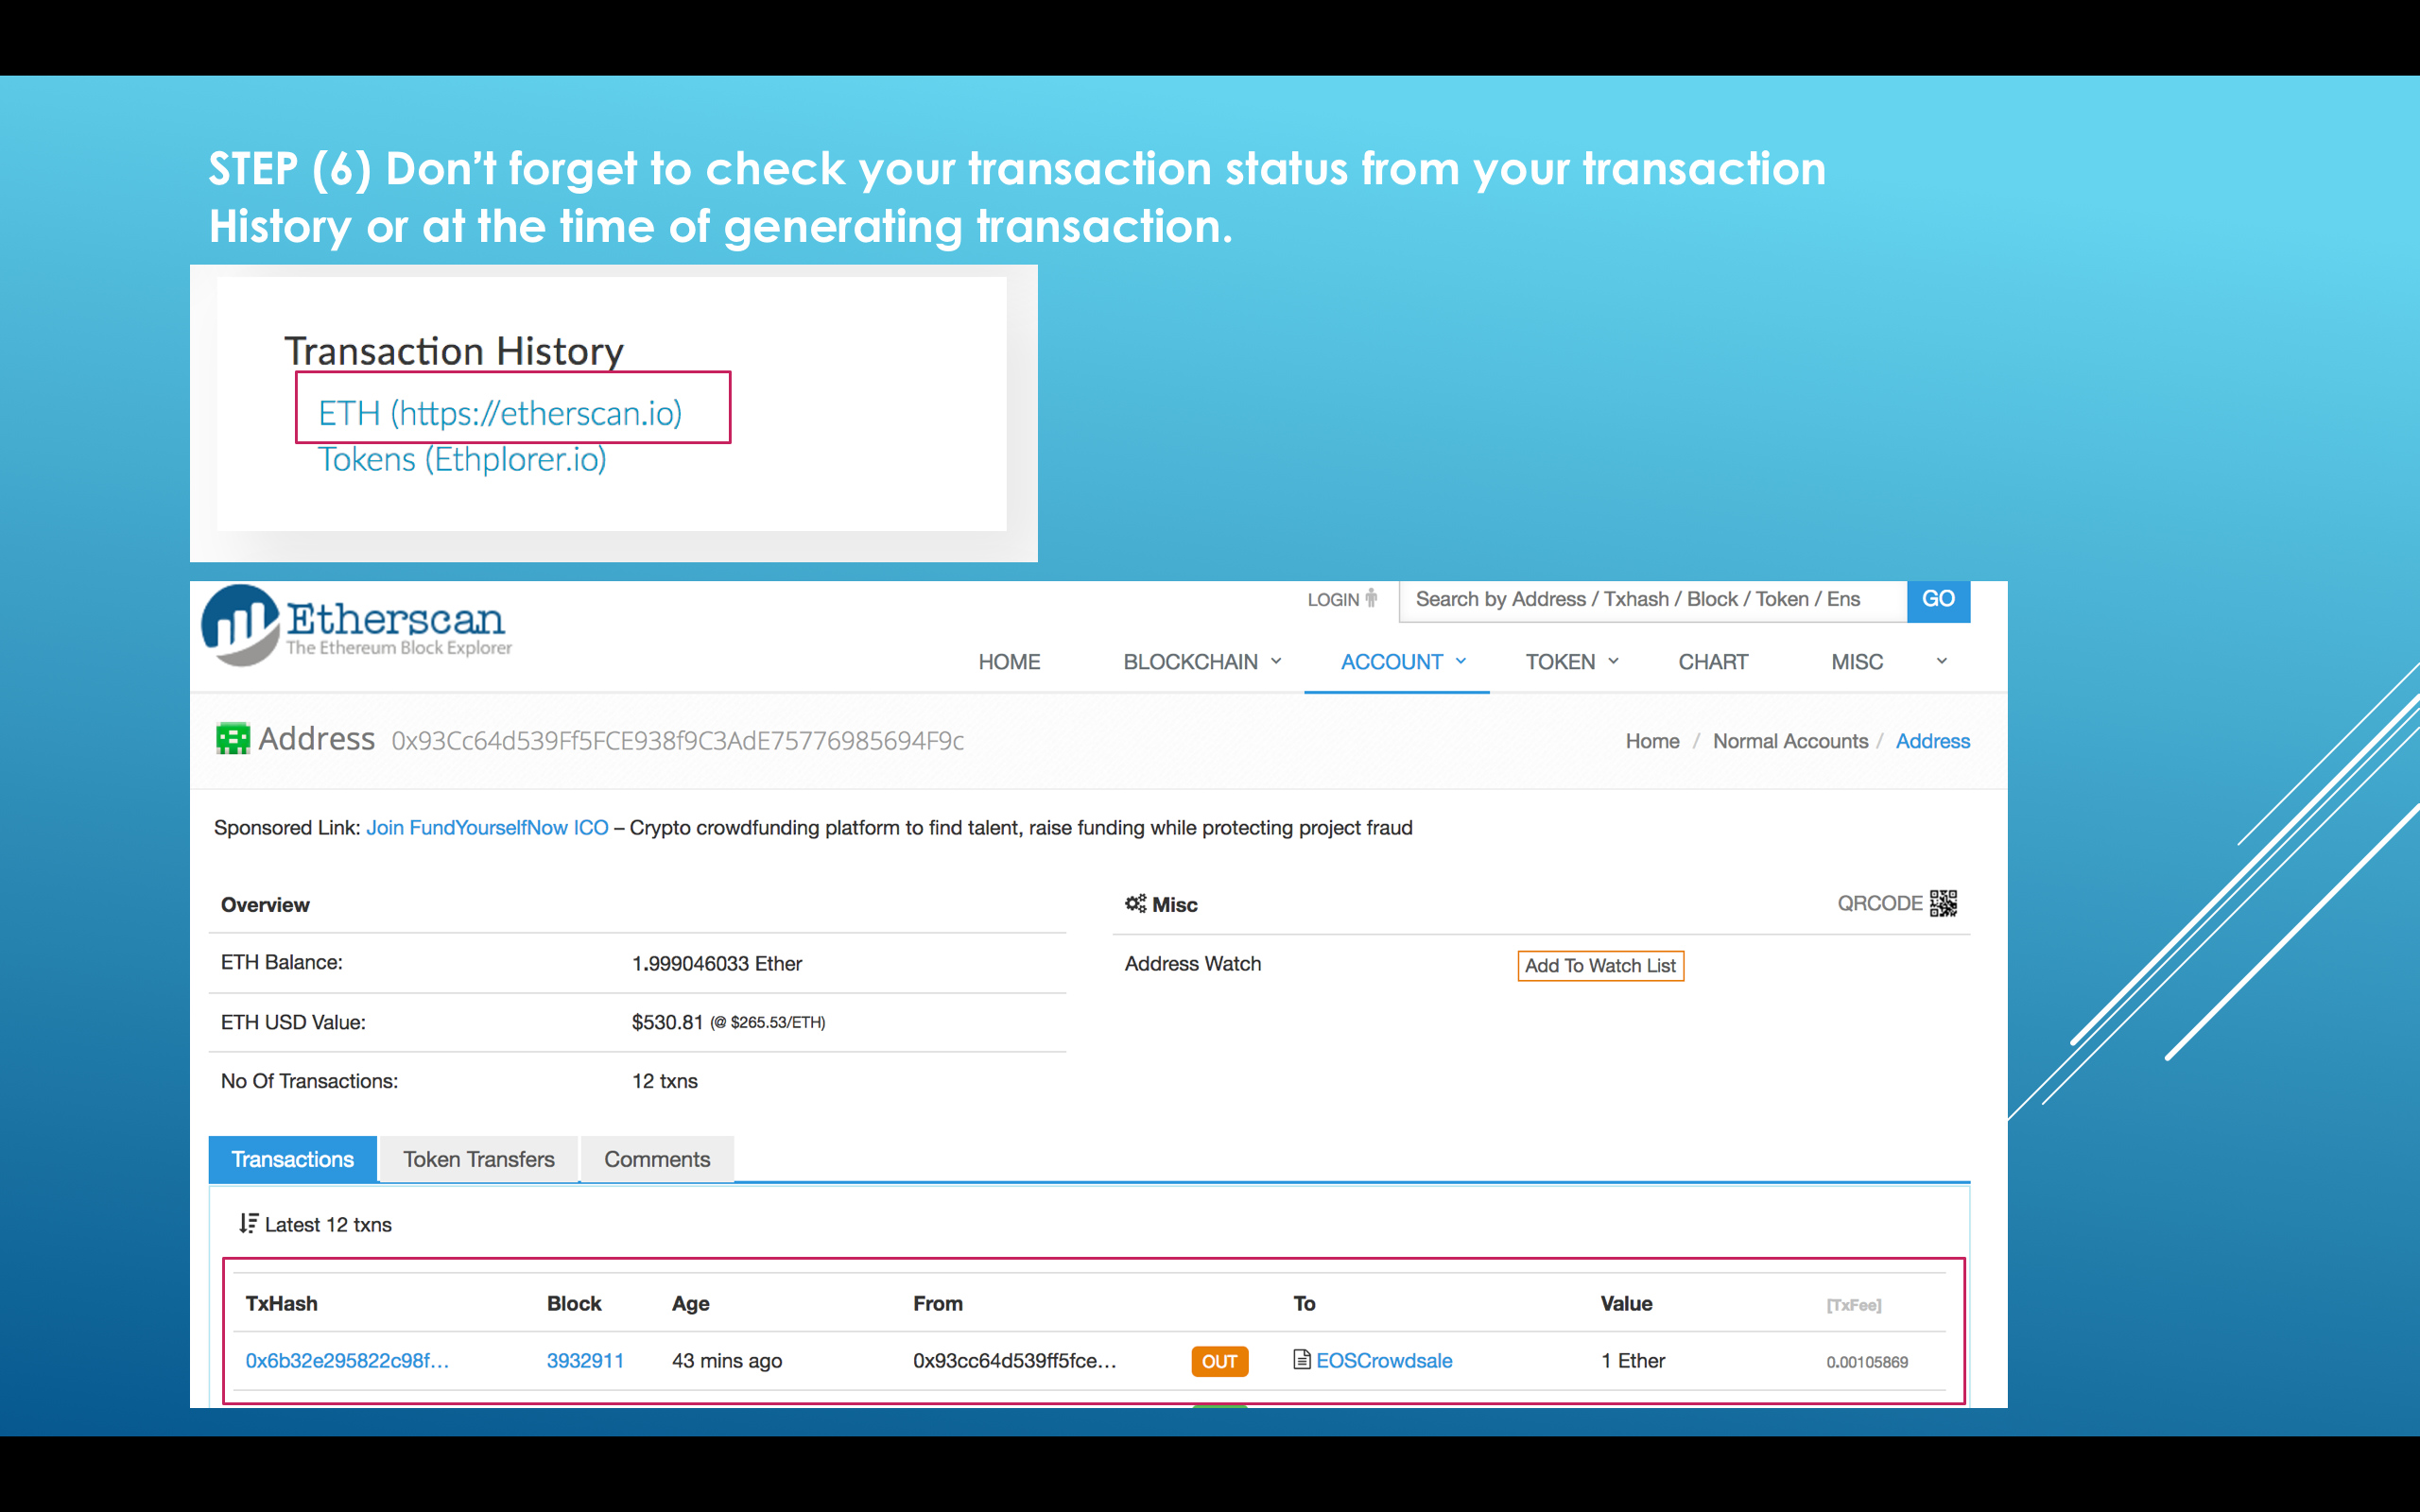Viewport: 2420px width, 1512px height.
Task: Open the Tokens (Ethplorer.io) link
Action: (462, 459)
